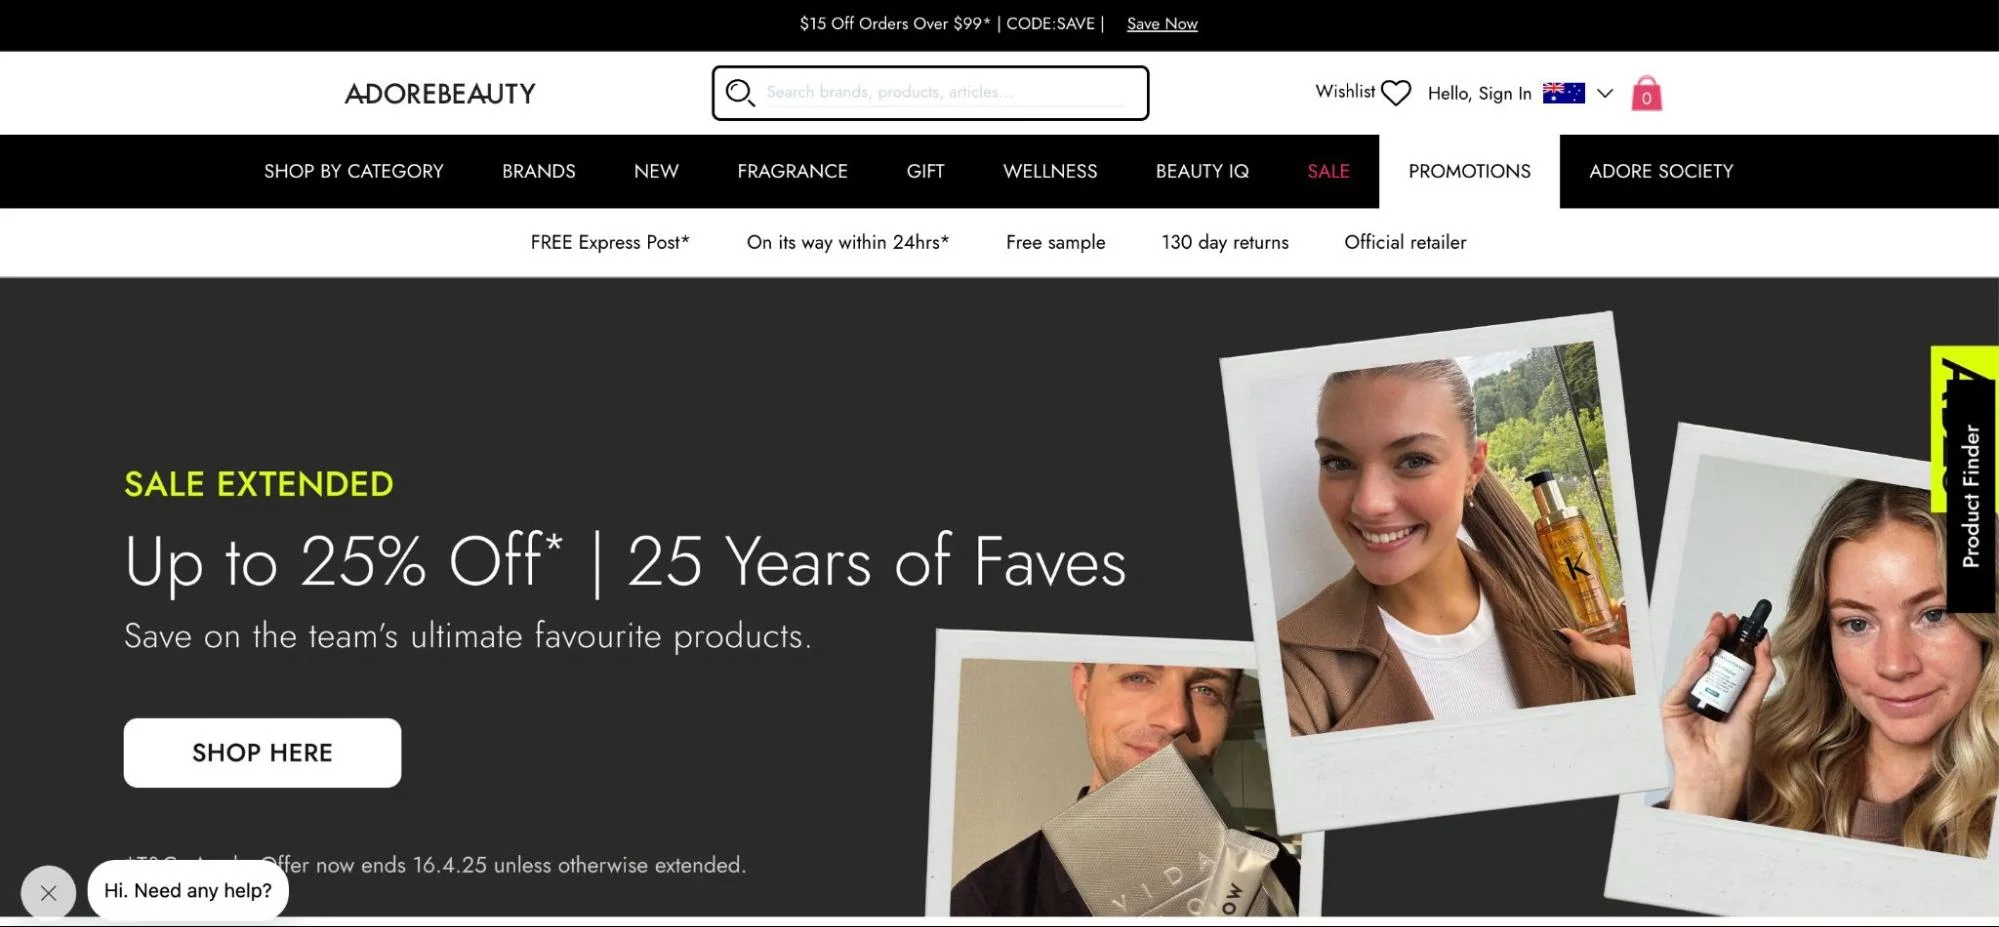Open the 'Hi. Need any help?' chat
The height and width of the screenshot is (927, 1999).
(x=188, y=890)
